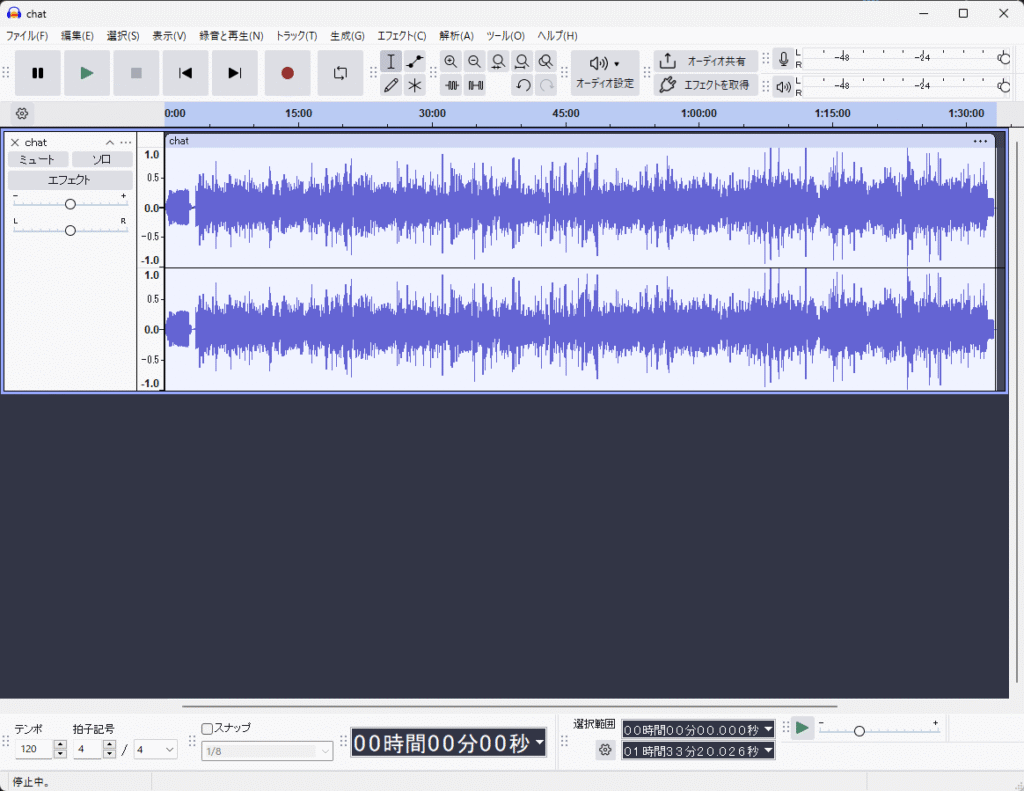The width and height of the screenshot is (1024, 791).
Task: Click the time signature numerator field
Action: click(x=88, y=749)
